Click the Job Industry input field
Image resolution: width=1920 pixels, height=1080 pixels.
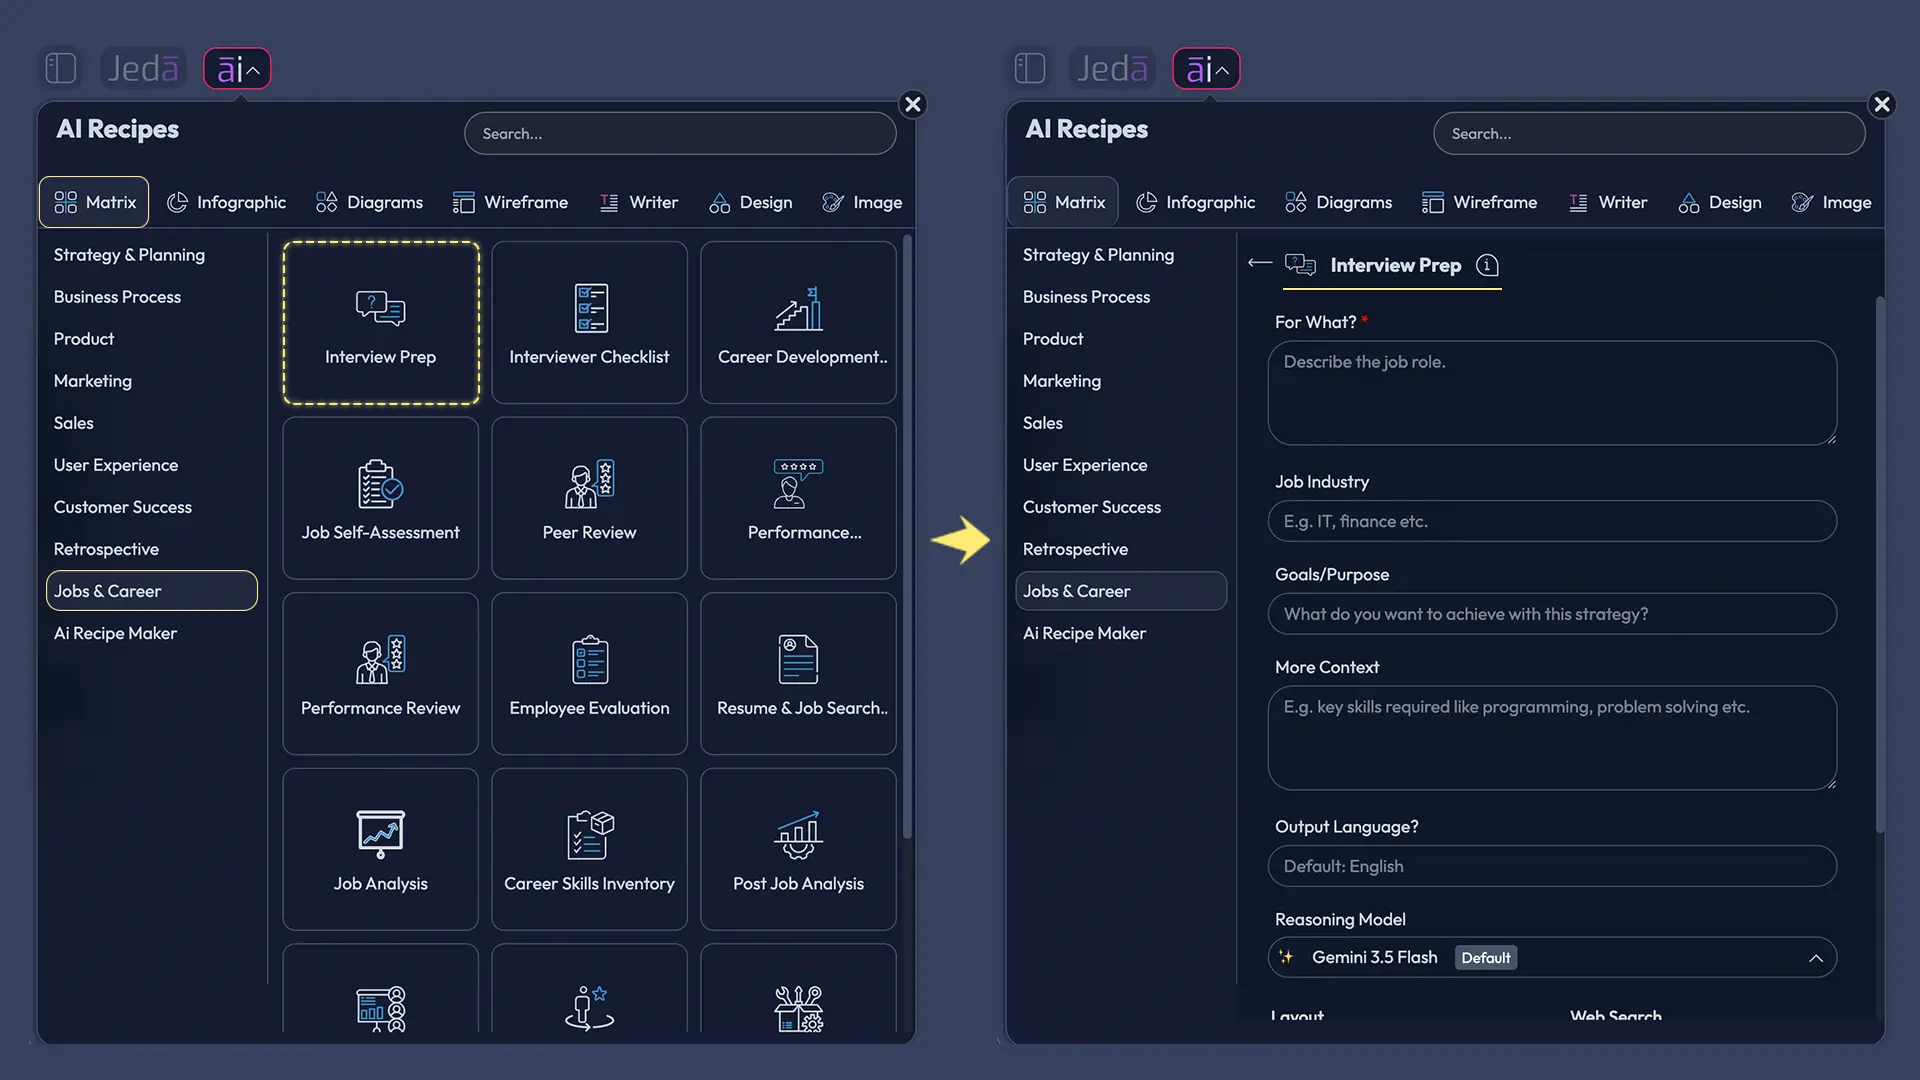(x=1552, y=521)
